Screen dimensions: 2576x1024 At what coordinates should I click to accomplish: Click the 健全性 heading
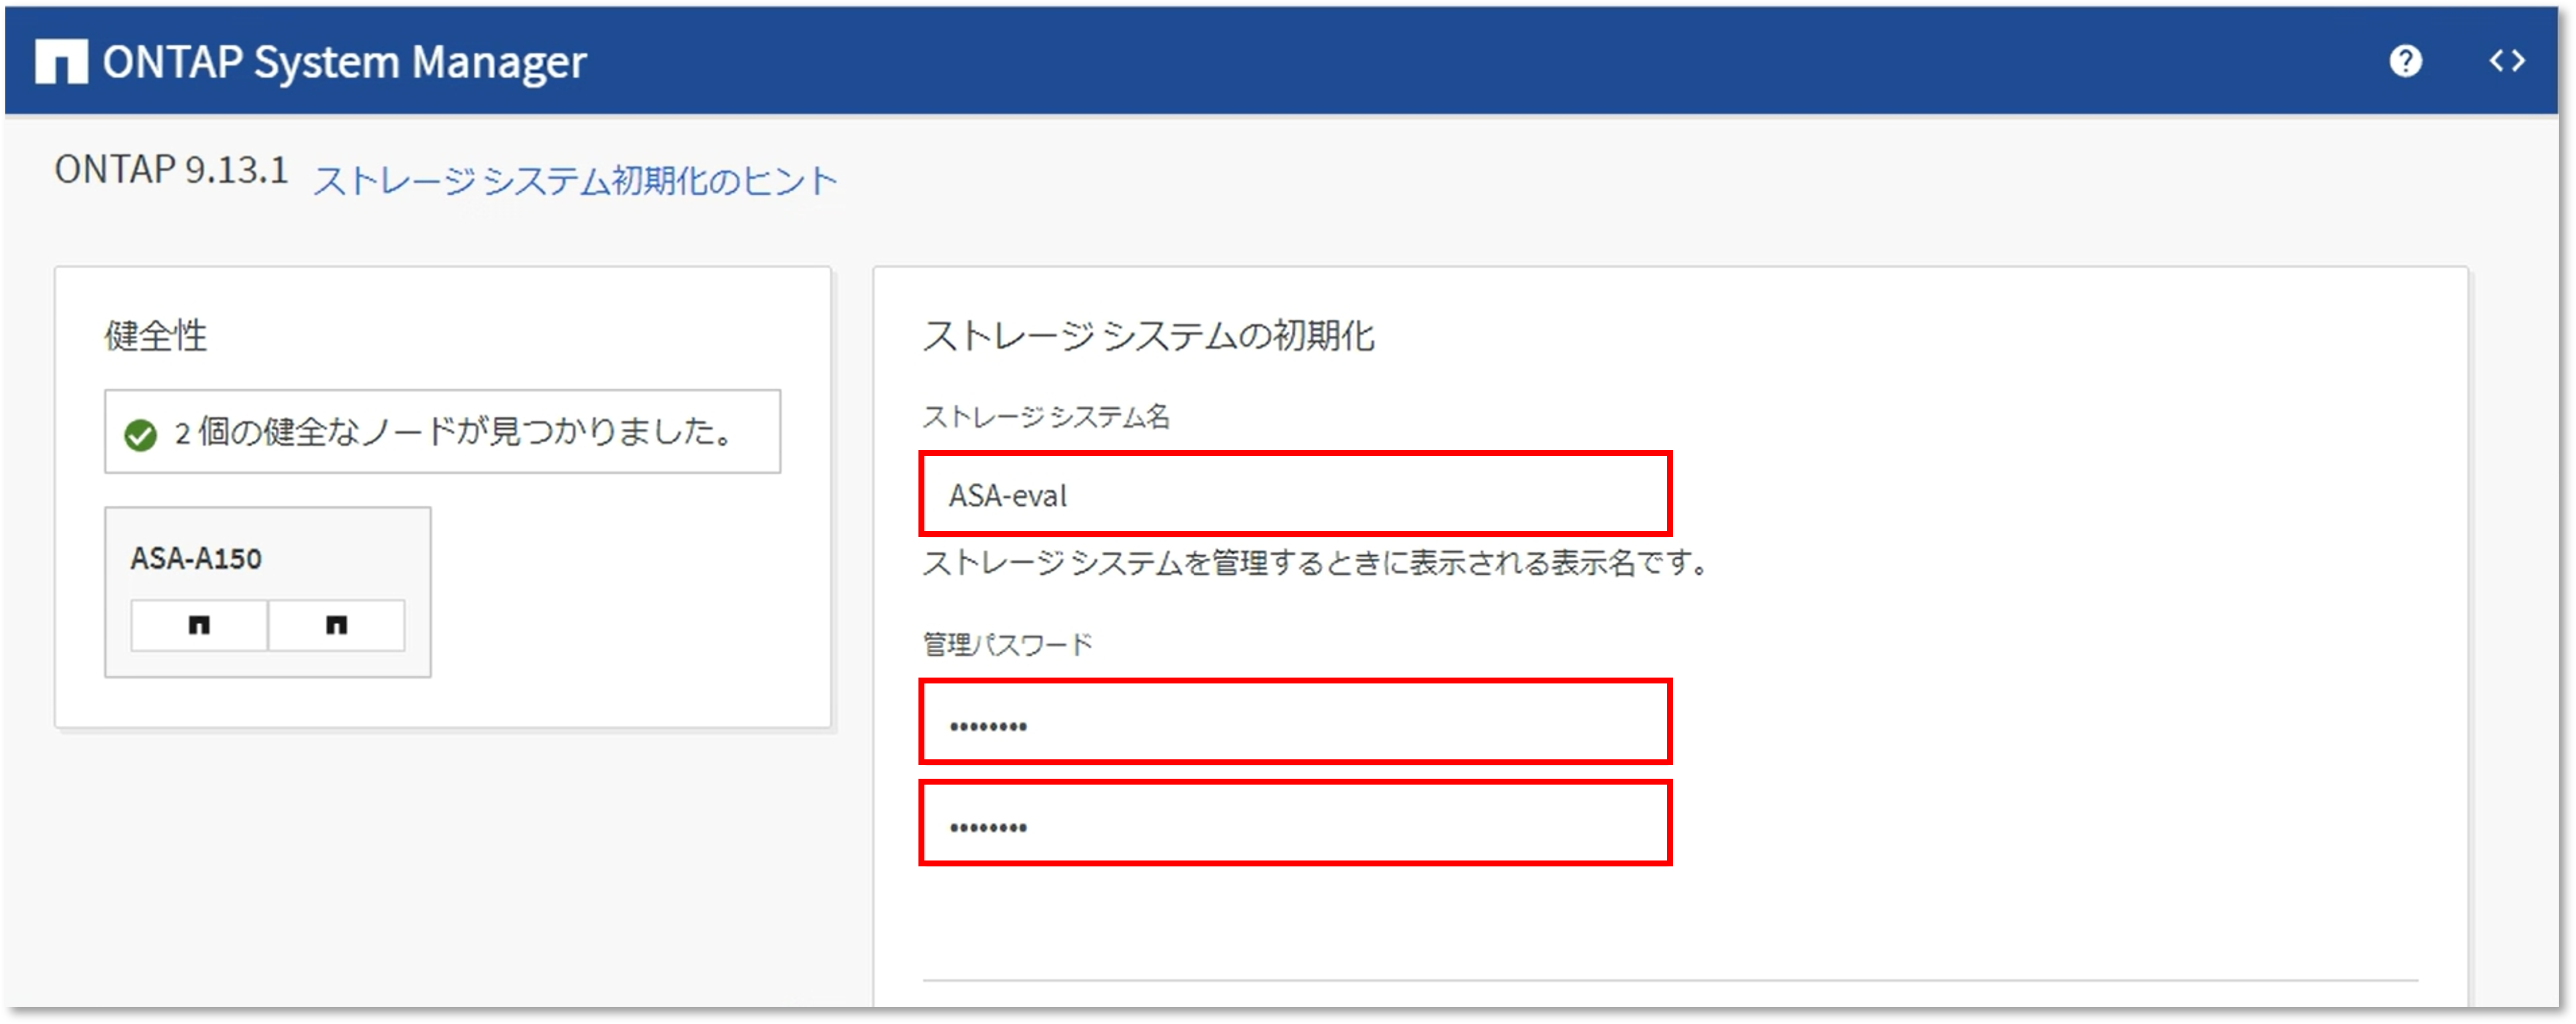(155, 335)
